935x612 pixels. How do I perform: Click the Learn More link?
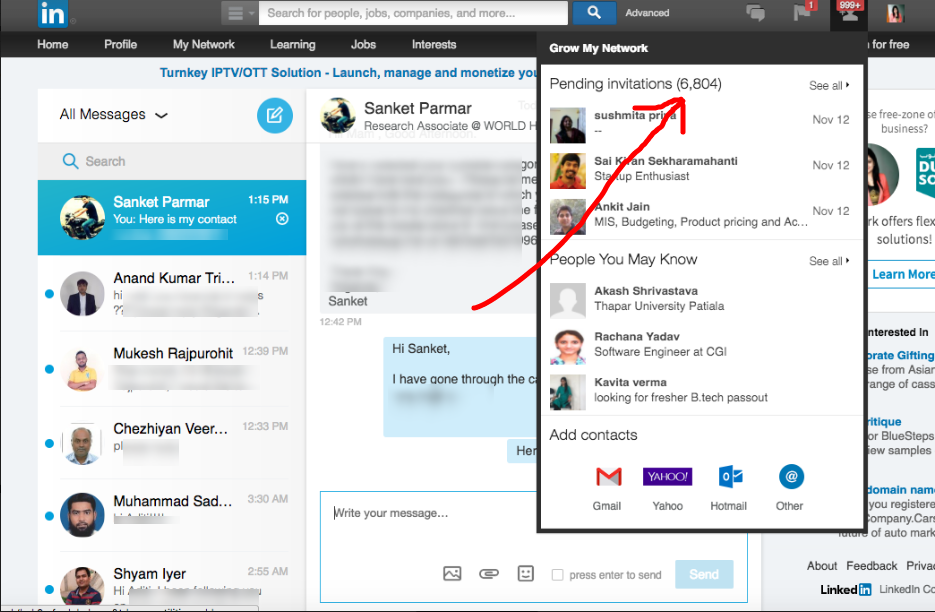[900, 274]
